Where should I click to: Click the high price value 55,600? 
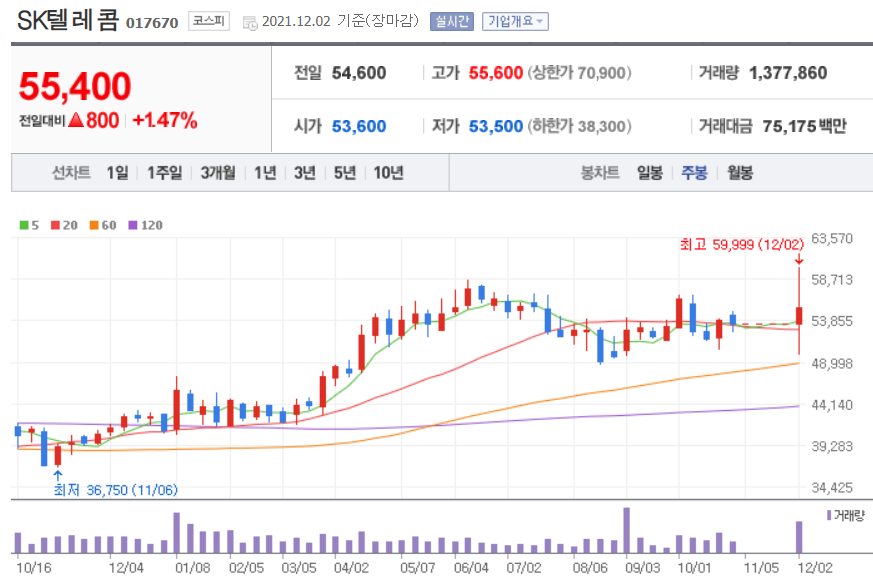click(x=496, y=73)
